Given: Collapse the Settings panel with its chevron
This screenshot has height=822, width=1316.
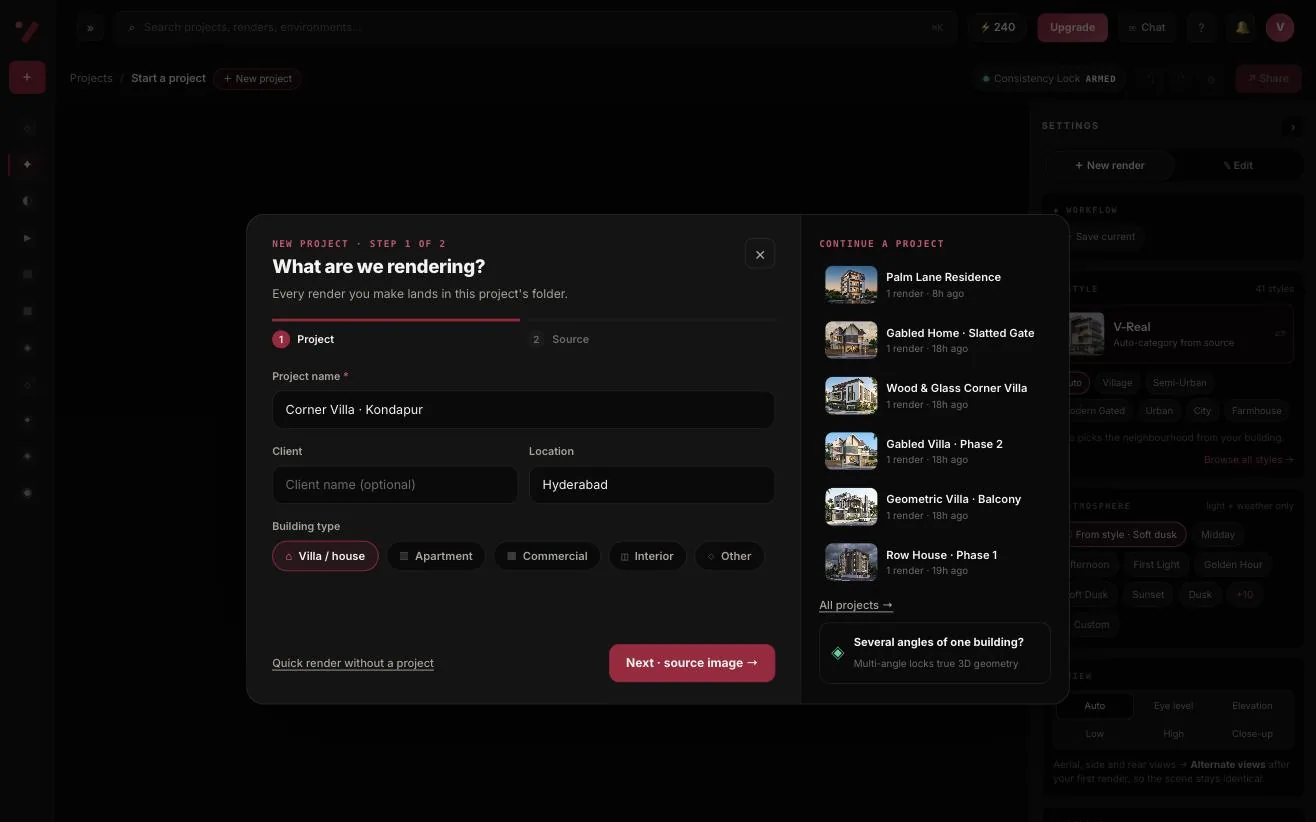Looking at the screenshot, I should click(x=1294, y=127).
